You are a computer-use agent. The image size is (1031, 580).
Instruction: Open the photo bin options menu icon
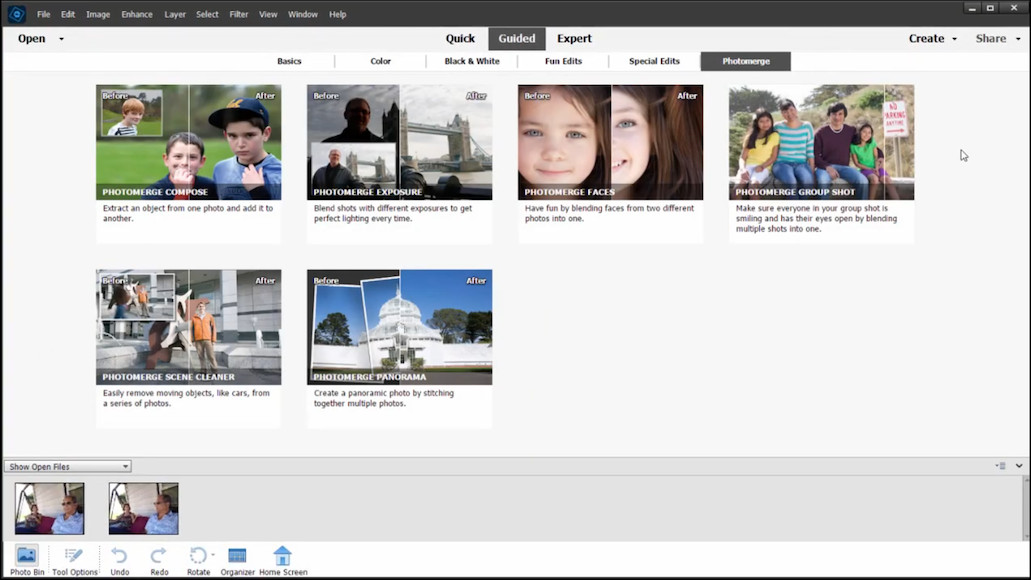(1000, 466)
